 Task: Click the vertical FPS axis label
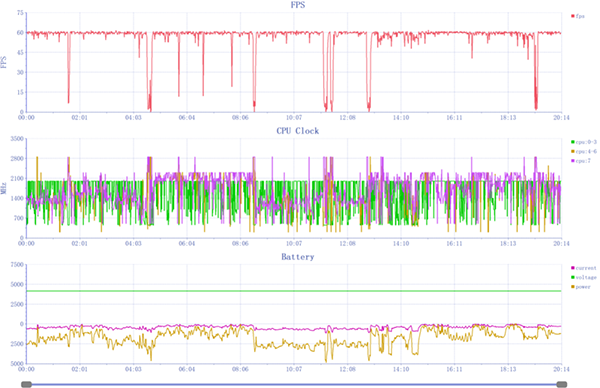4,62
